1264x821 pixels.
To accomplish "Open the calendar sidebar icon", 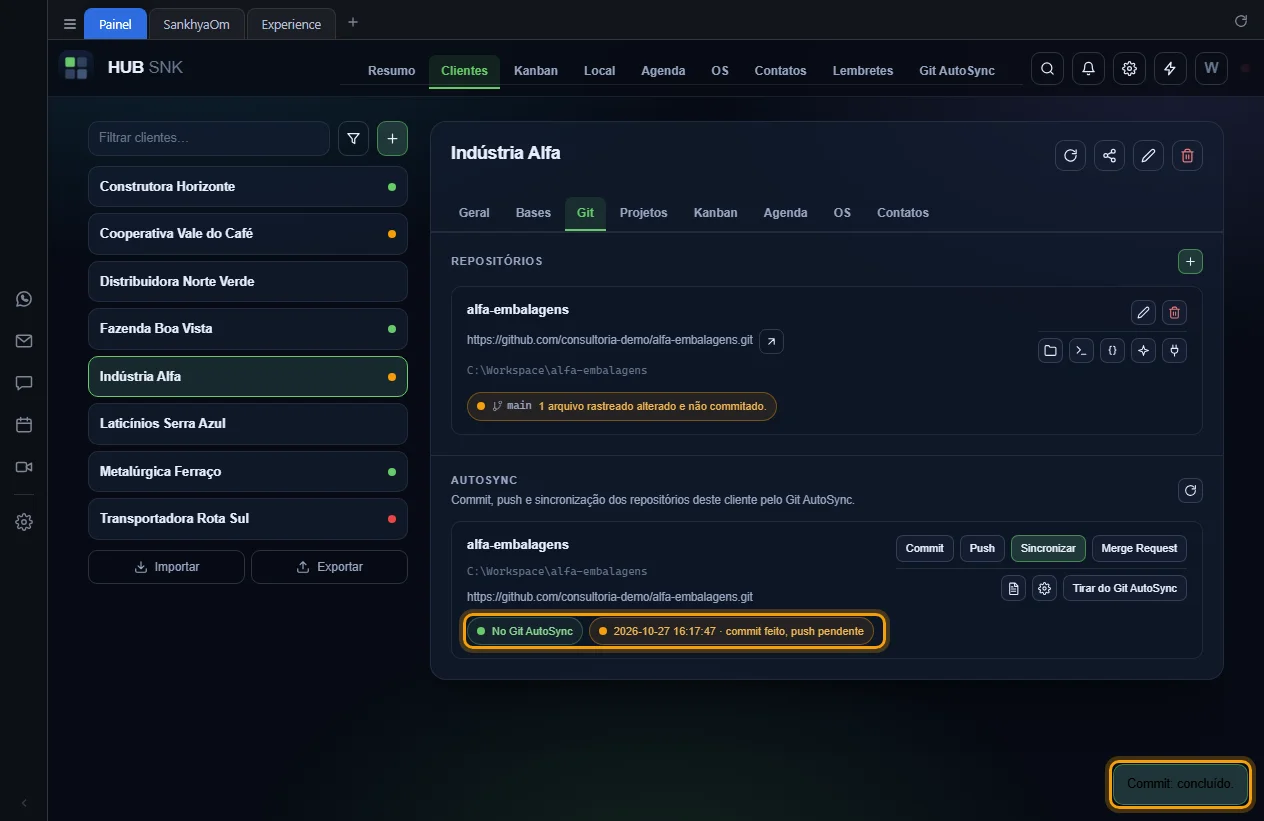I will (x=24, y=425).
